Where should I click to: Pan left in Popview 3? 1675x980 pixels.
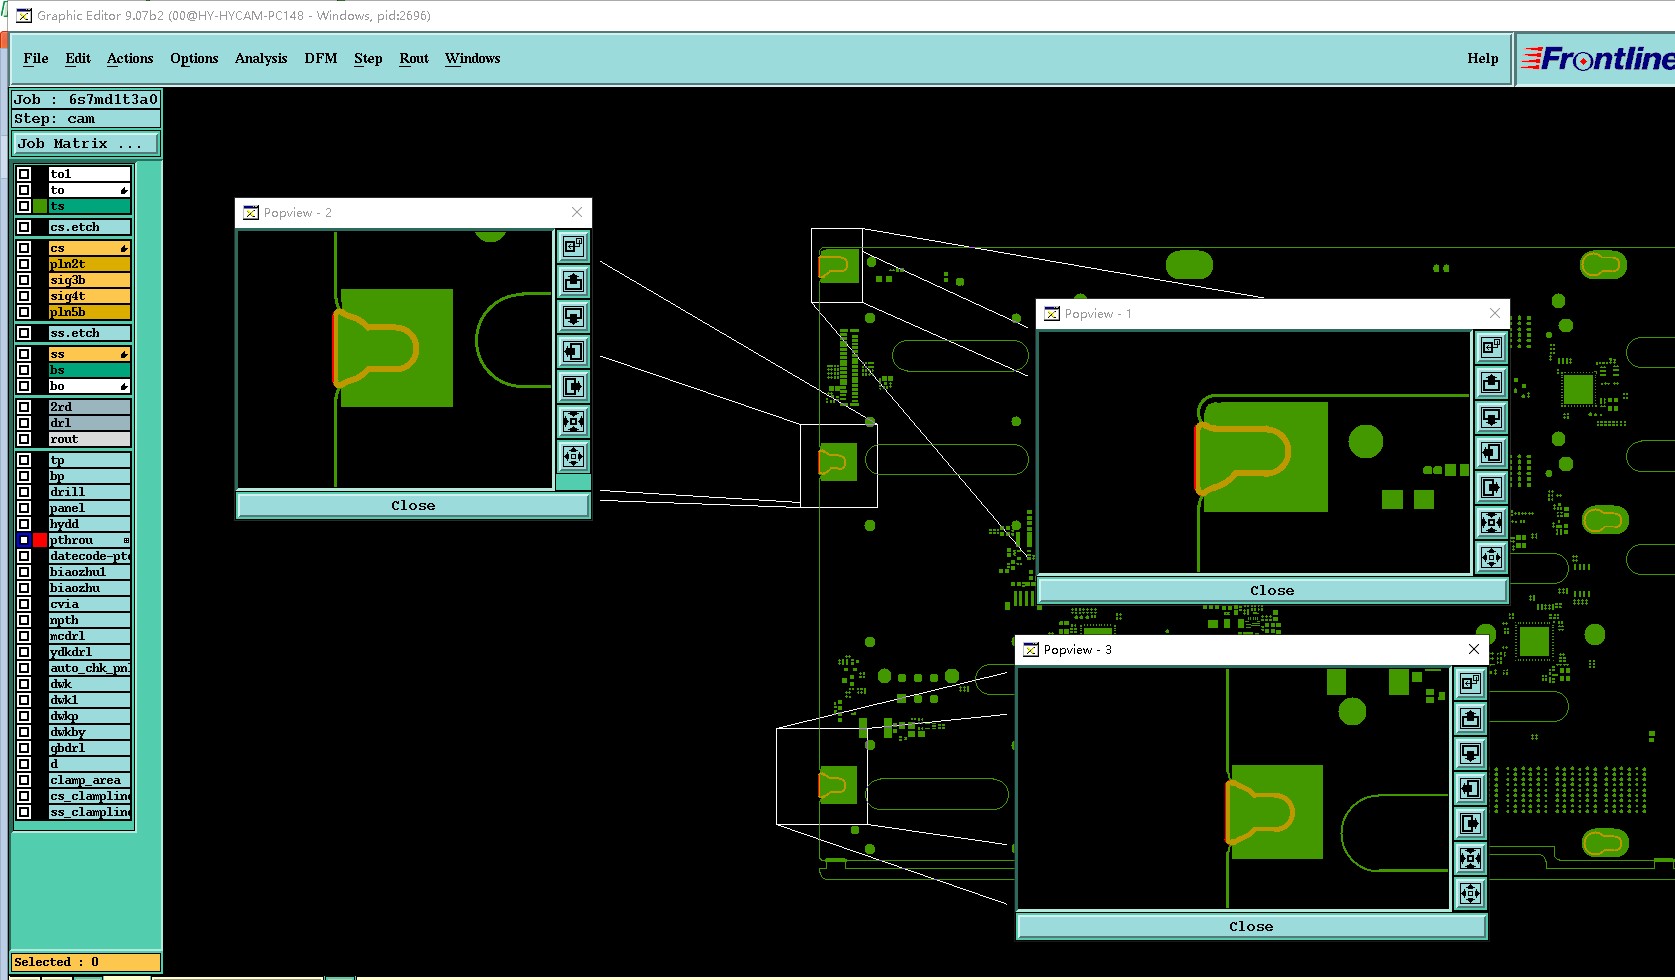coord(1470,788)
